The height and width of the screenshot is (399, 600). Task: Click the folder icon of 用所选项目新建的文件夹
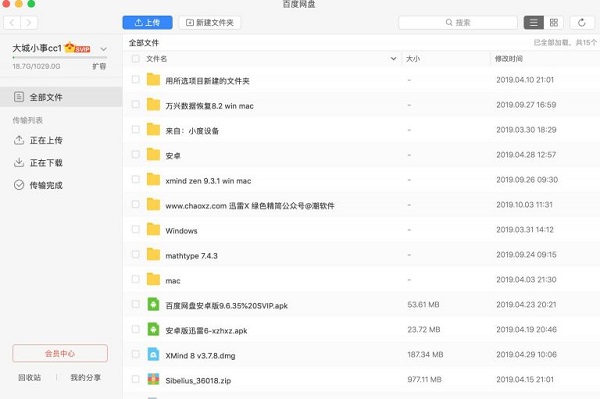pos(153,79)
